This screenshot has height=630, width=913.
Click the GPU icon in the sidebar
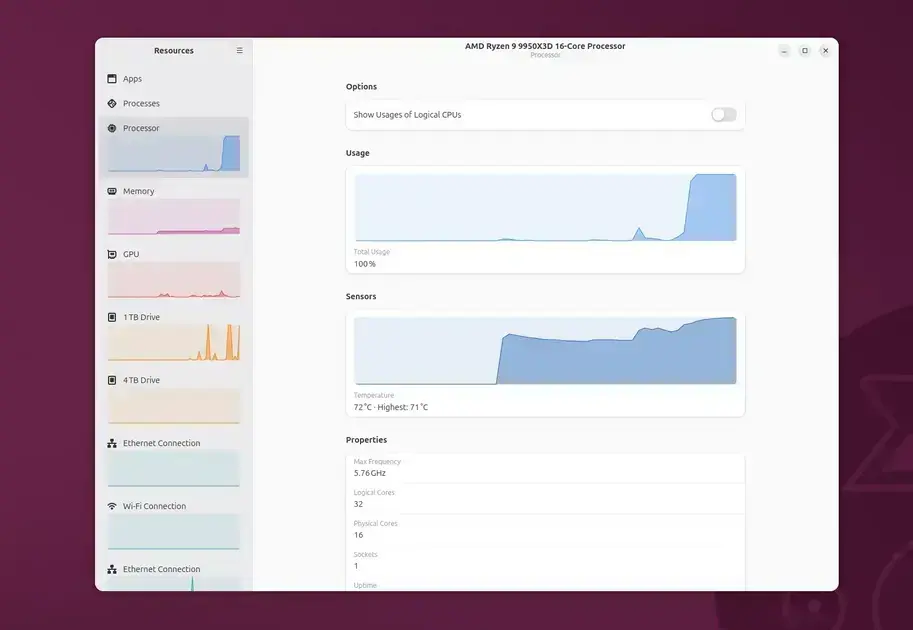[x=112, y=254]
